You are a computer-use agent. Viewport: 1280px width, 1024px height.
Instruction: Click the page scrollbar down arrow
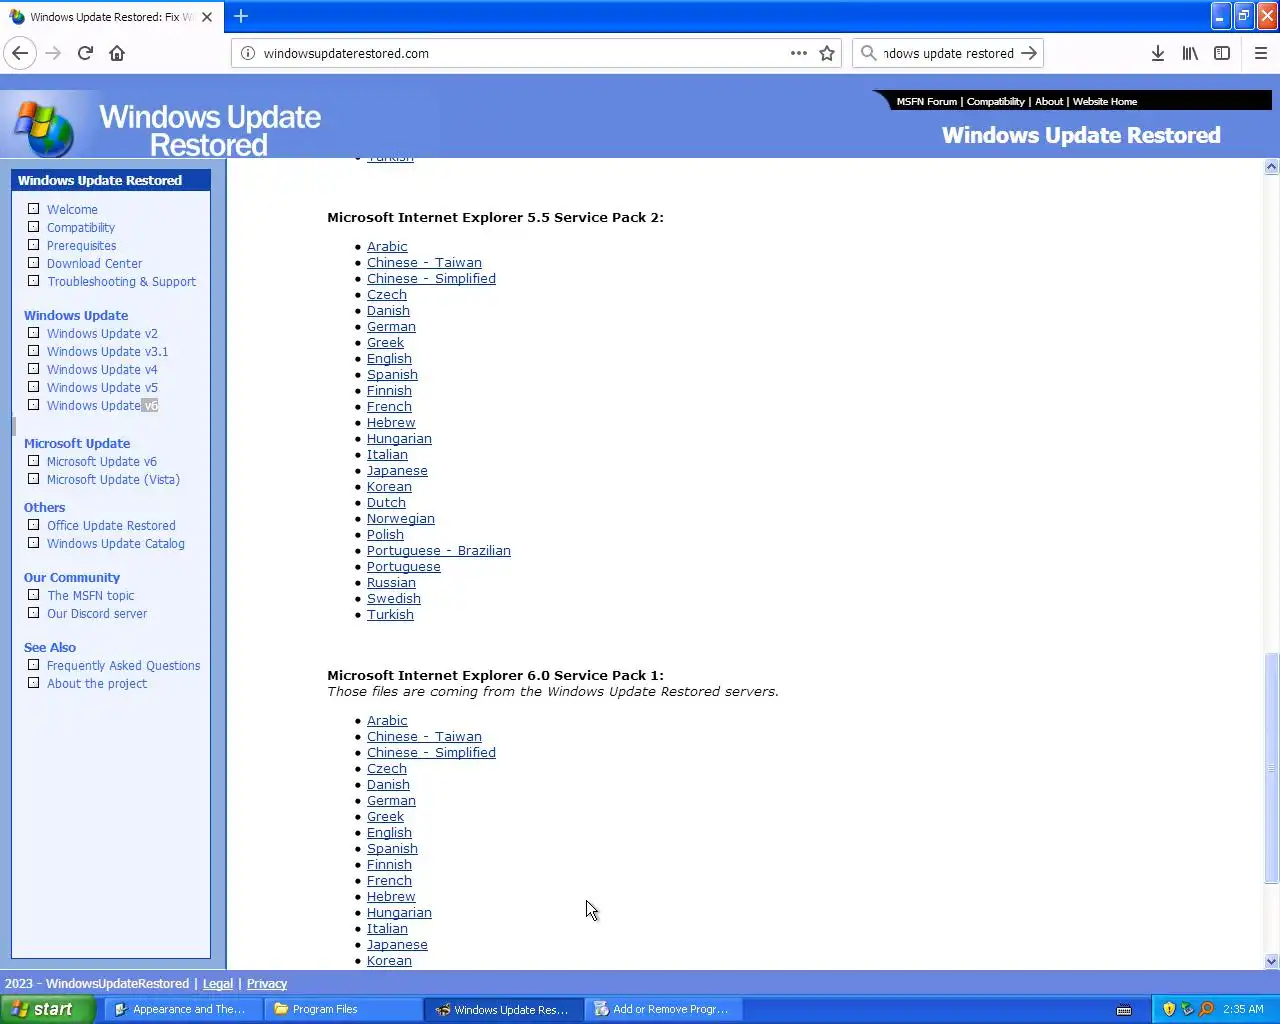pos(1271,961)
